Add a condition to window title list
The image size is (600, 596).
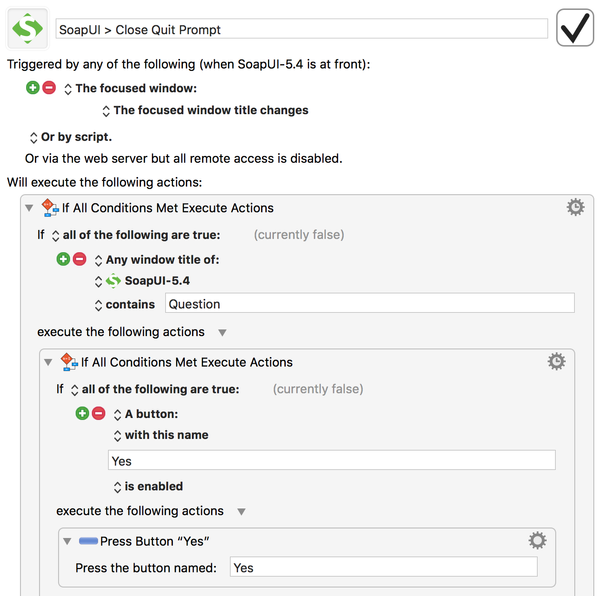point(64,259)
